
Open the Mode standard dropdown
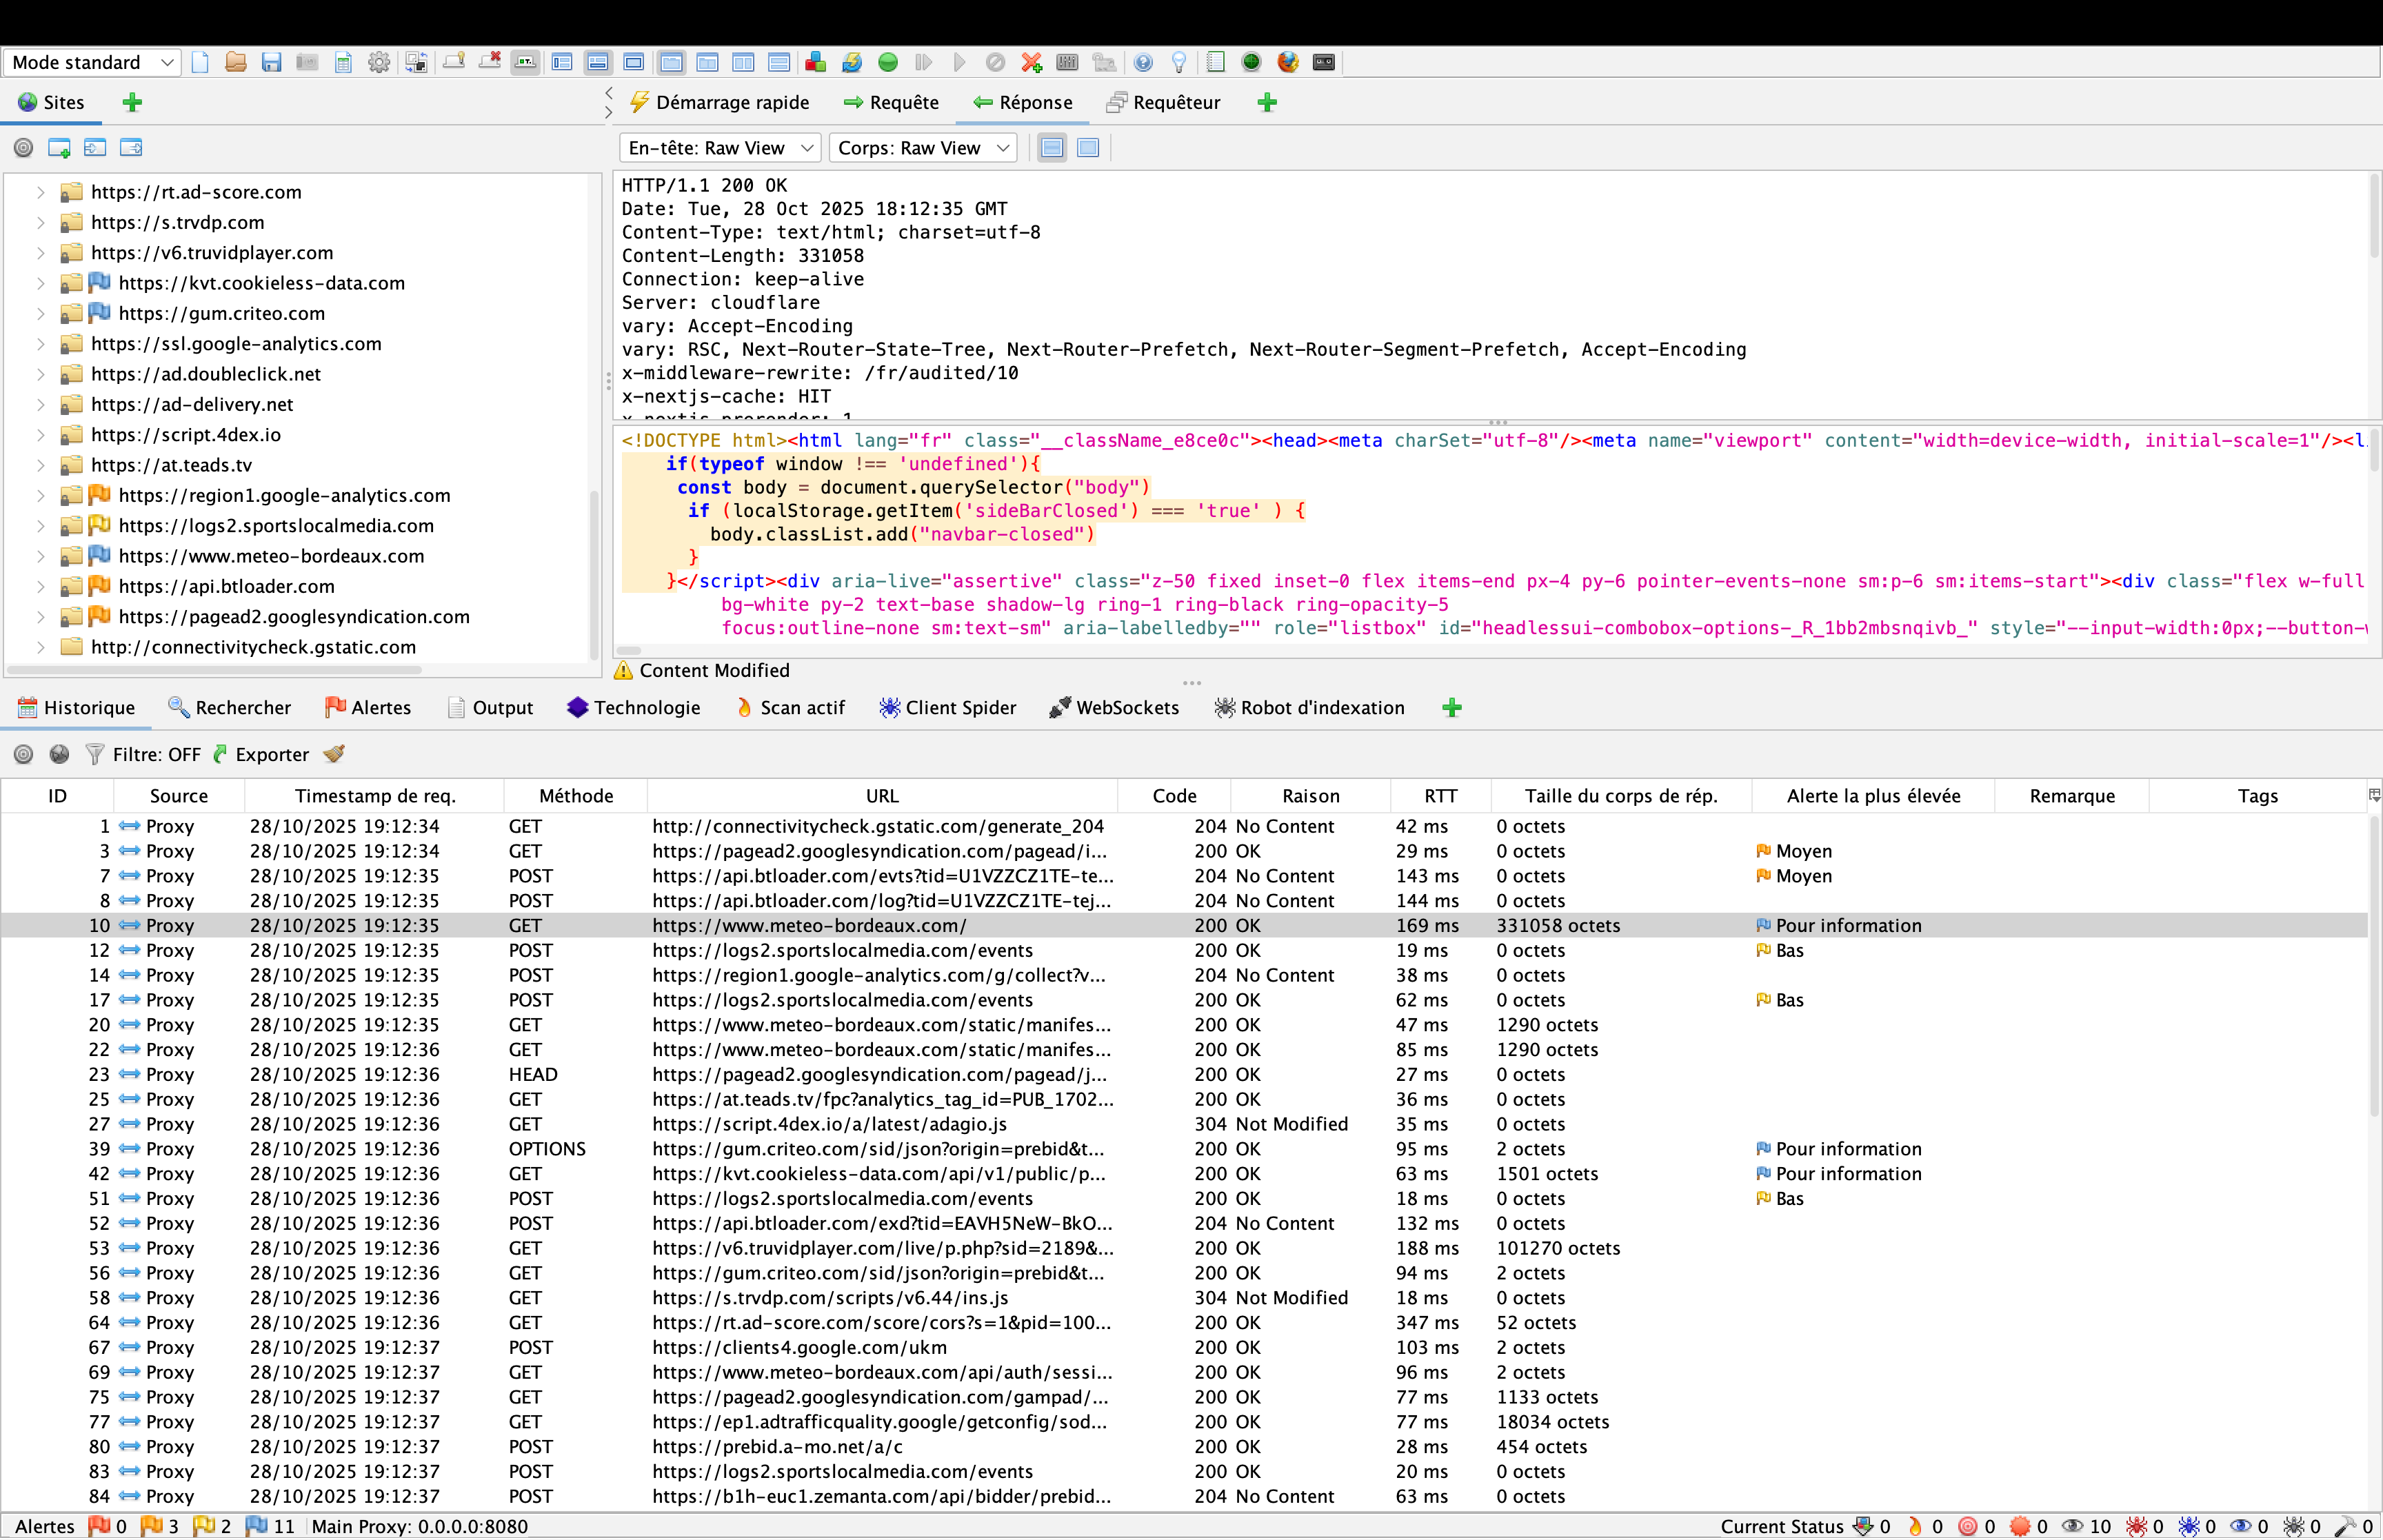91,62
